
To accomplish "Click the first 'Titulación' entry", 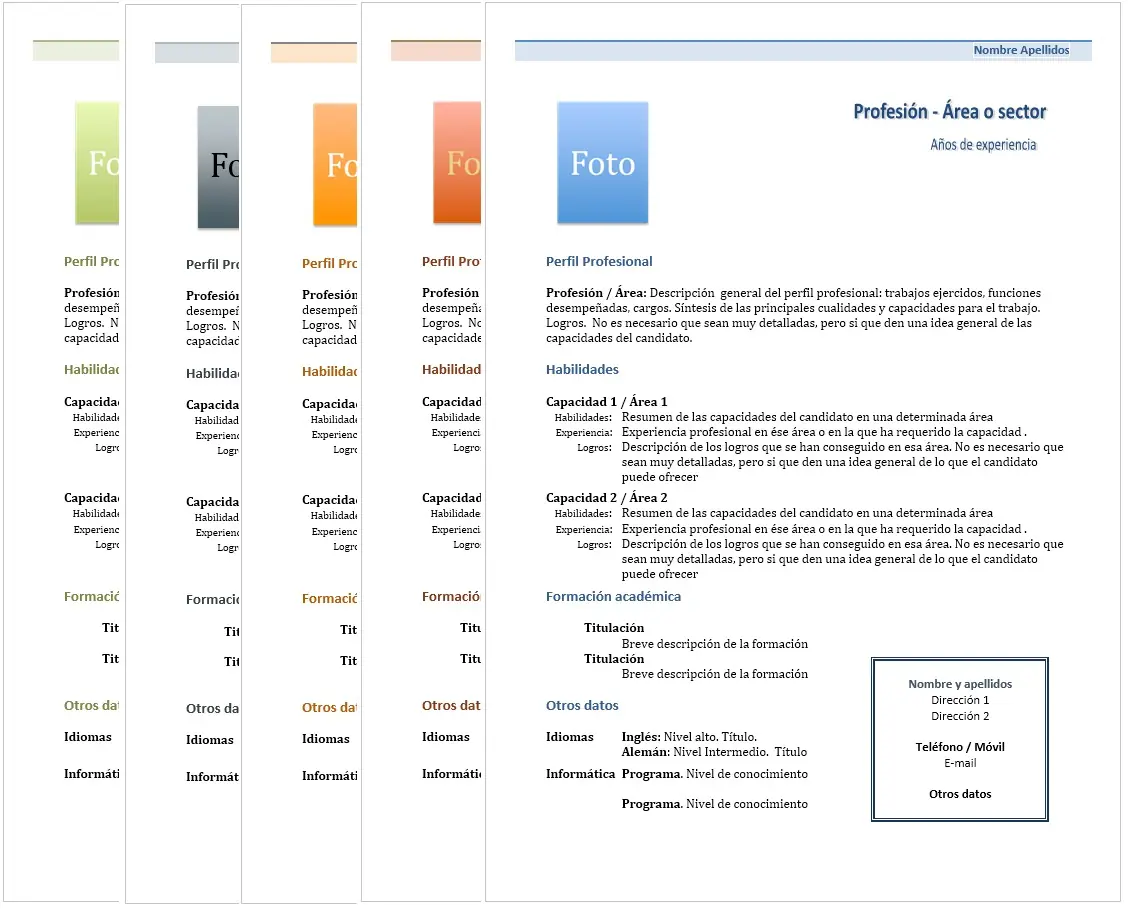I will point(614,628).
